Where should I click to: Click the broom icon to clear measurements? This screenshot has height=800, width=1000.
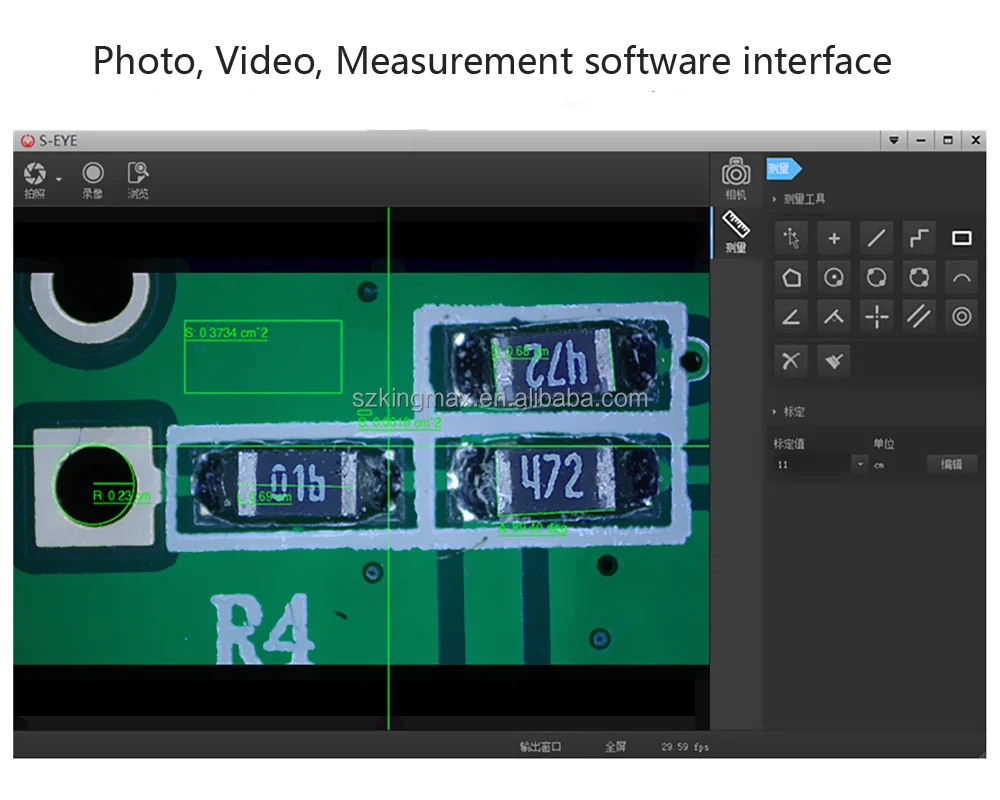833,360
